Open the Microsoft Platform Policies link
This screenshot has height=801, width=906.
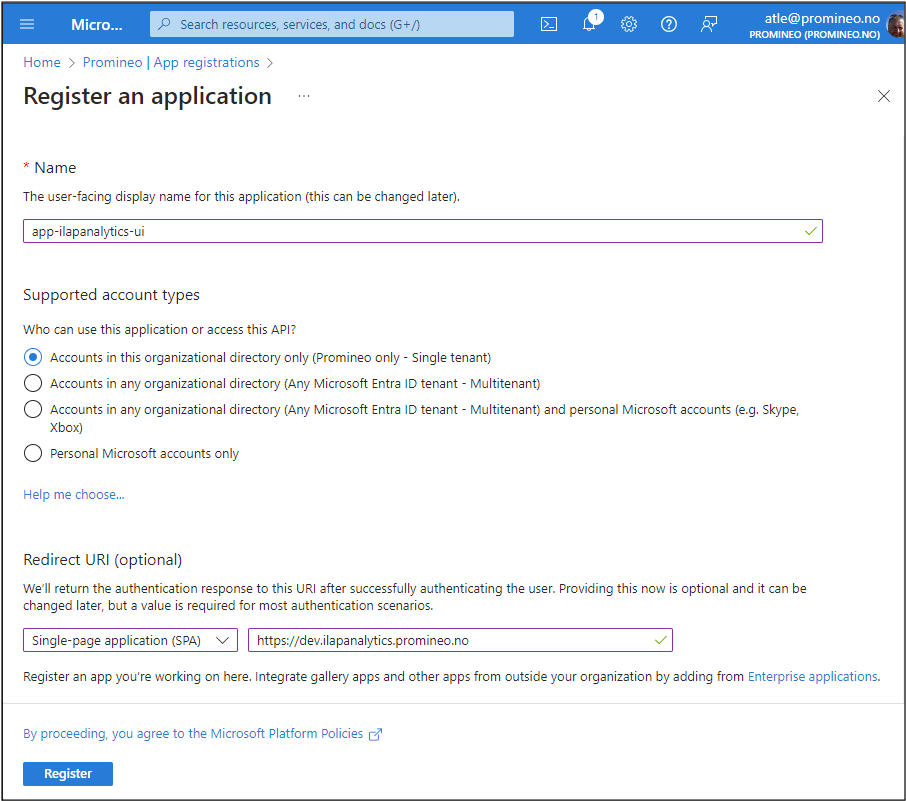pos(193,733)
